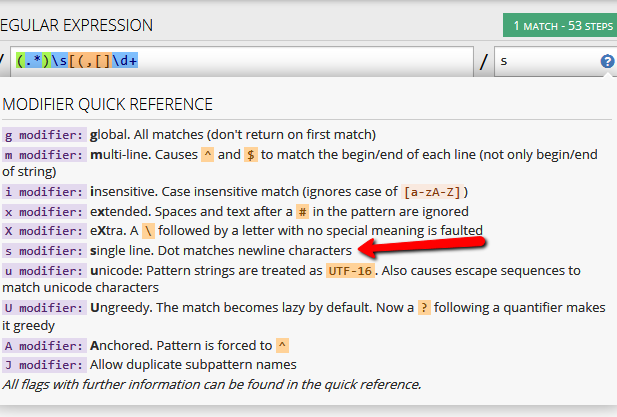Click the quick reference italic footer text
This screenshot has height=417, width=617.
tap(212, 384)
